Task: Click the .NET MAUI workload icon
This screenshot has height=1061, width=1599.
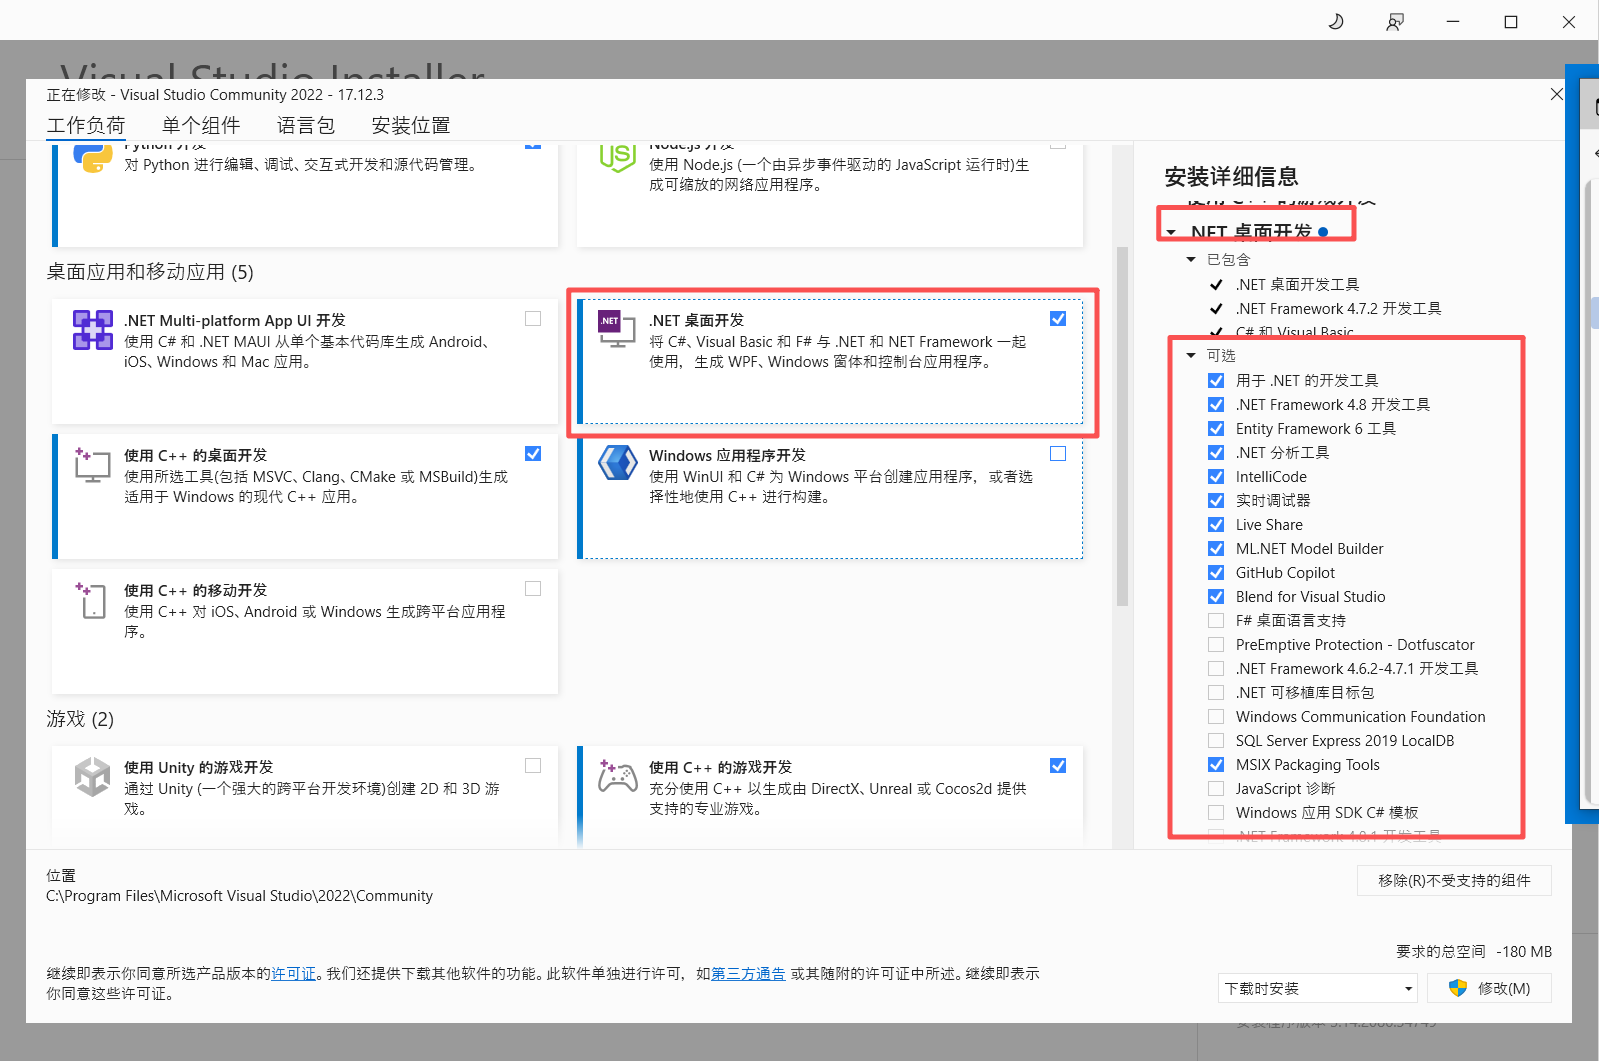Action: [92, 330]
